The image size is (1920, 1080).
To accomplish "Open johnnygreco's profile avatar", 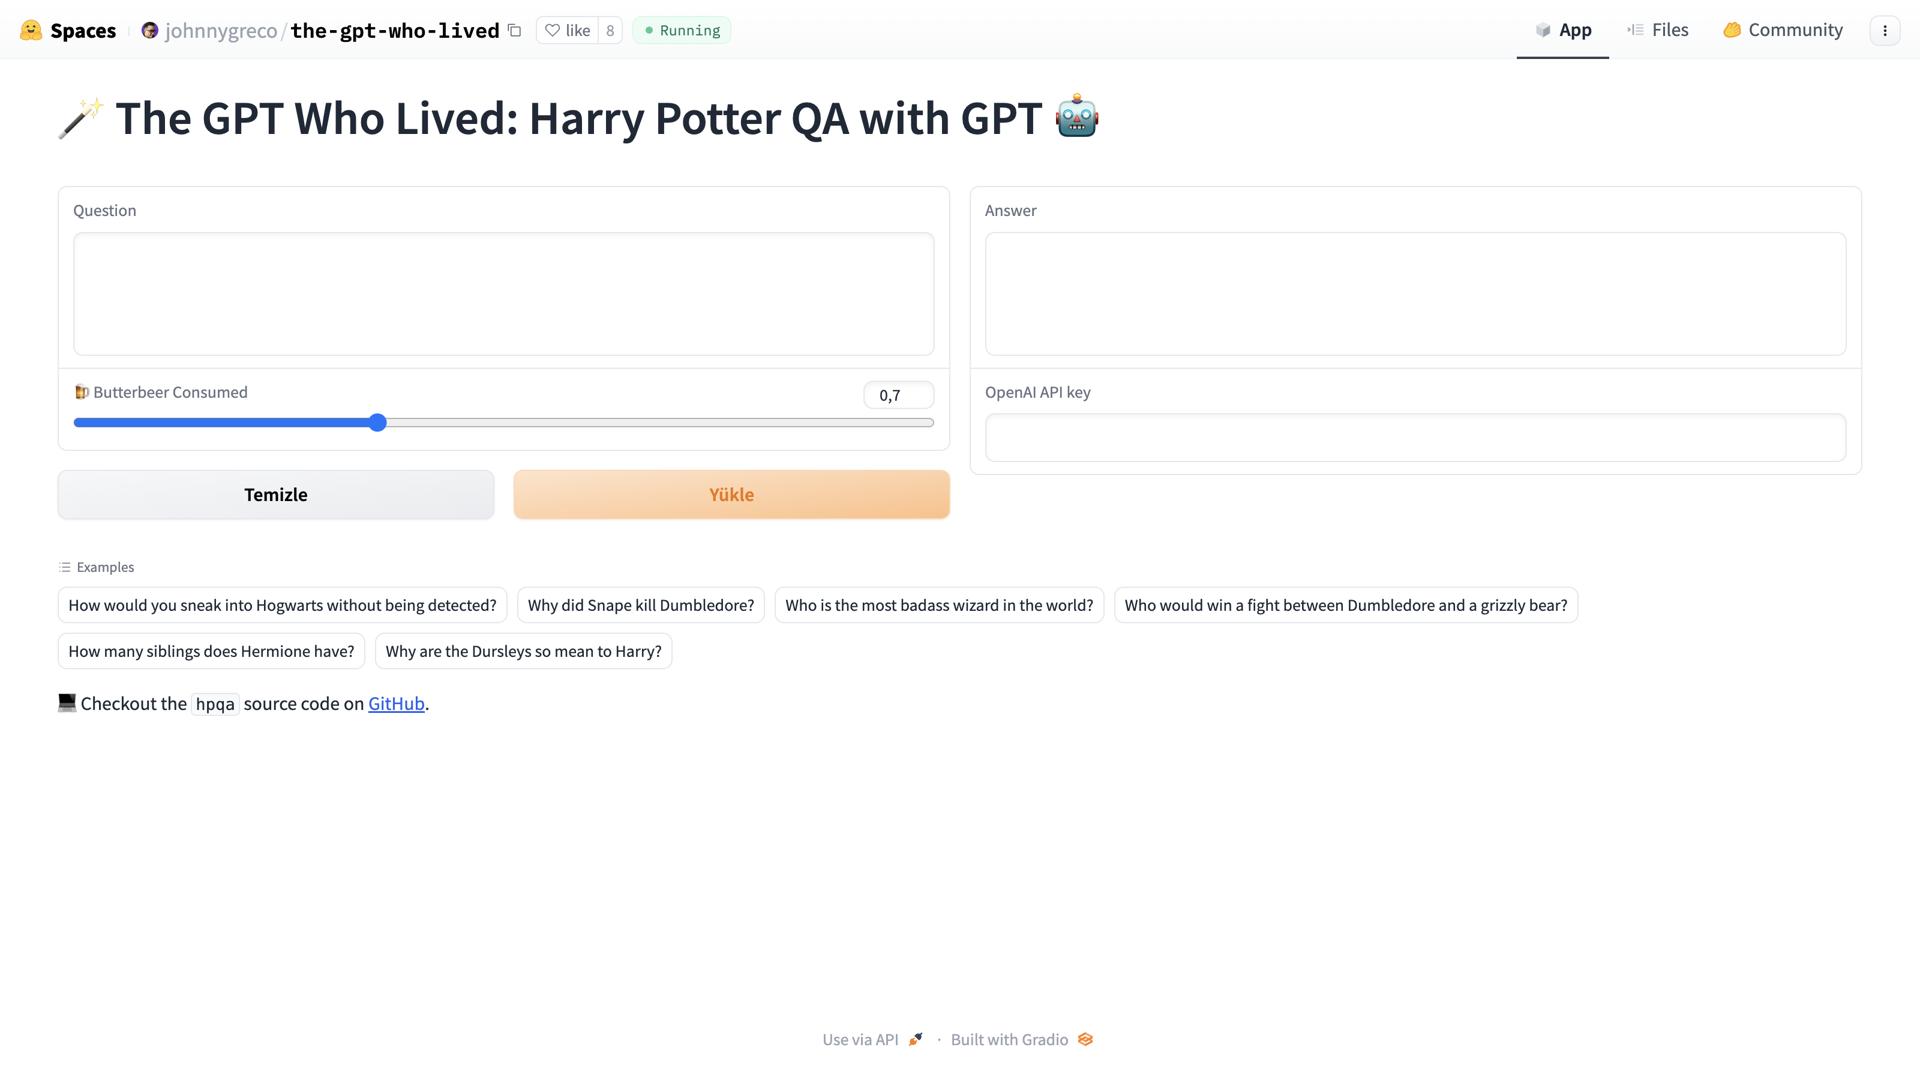I will point(149,30).
